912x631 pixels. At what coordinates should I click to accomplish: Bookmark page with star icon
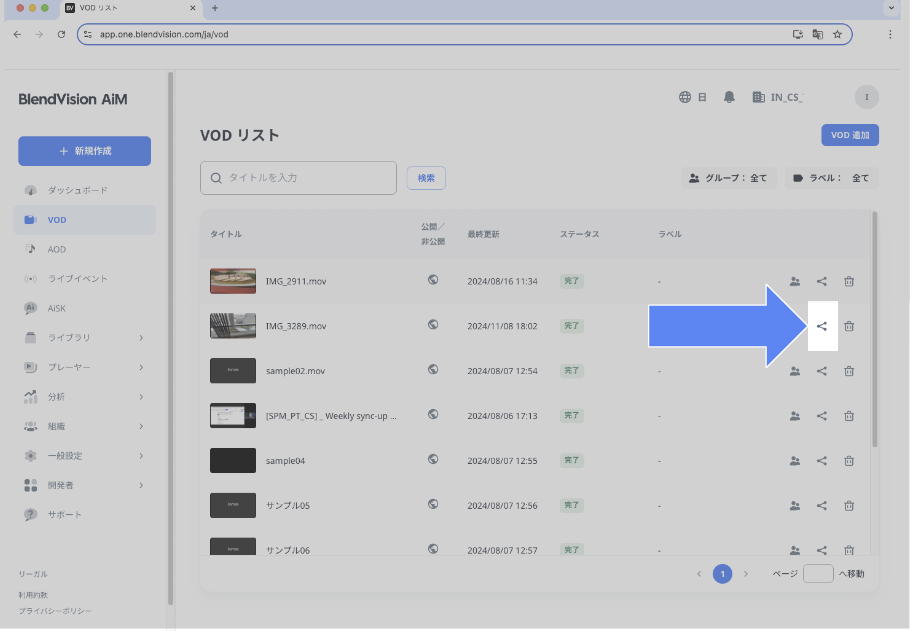point(837,34)
